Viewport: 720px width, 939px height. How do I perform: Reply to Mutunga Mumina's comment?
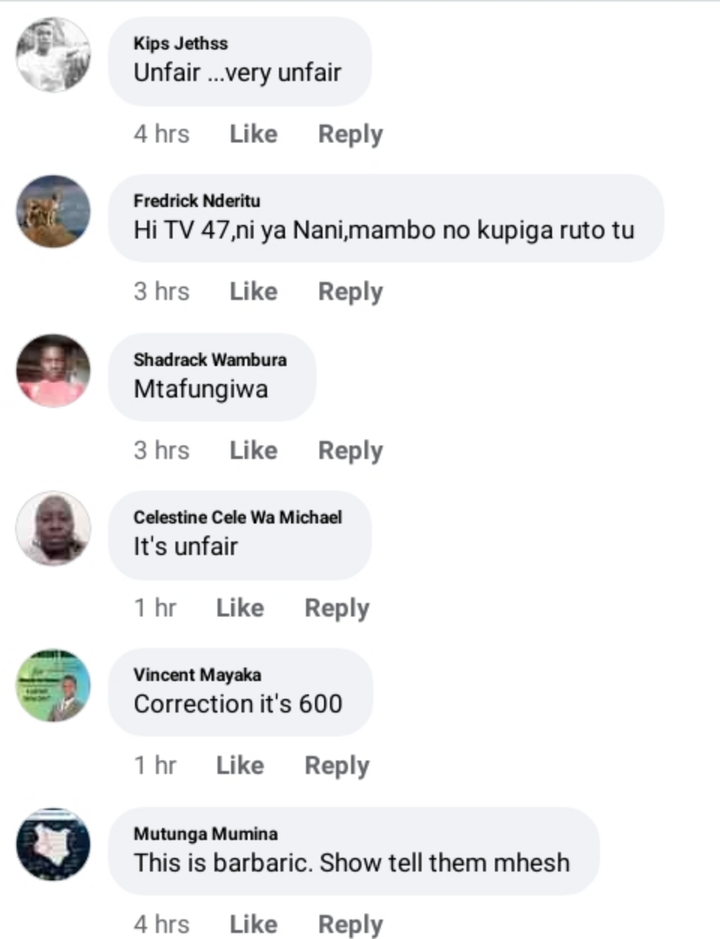(x=350, y=924)
